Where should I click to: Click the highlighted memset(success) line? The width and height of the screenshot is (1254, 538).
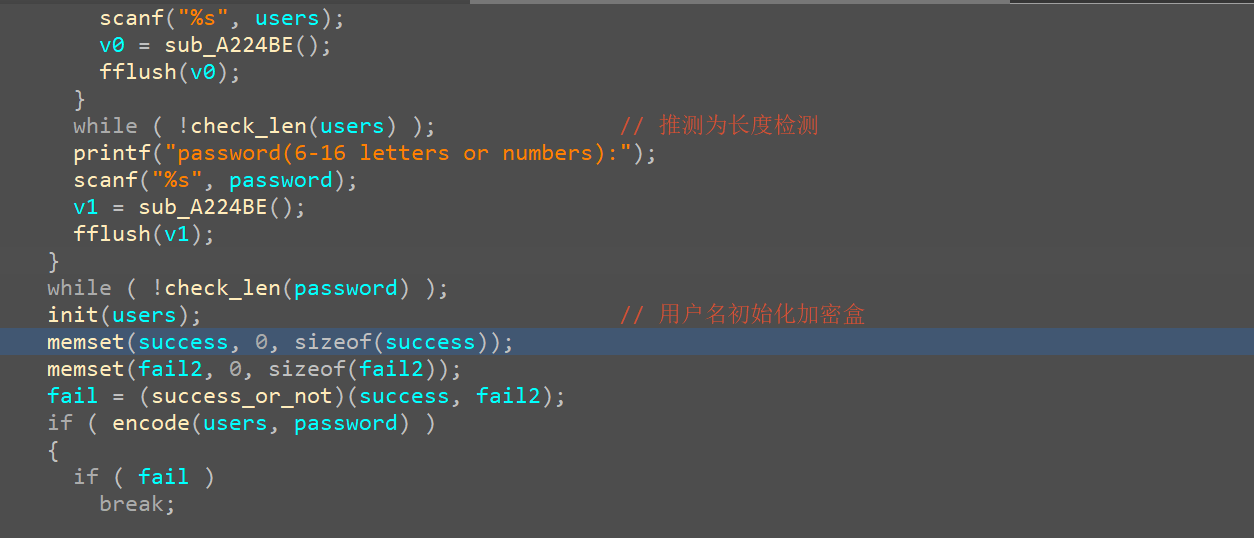click(280, 342)
